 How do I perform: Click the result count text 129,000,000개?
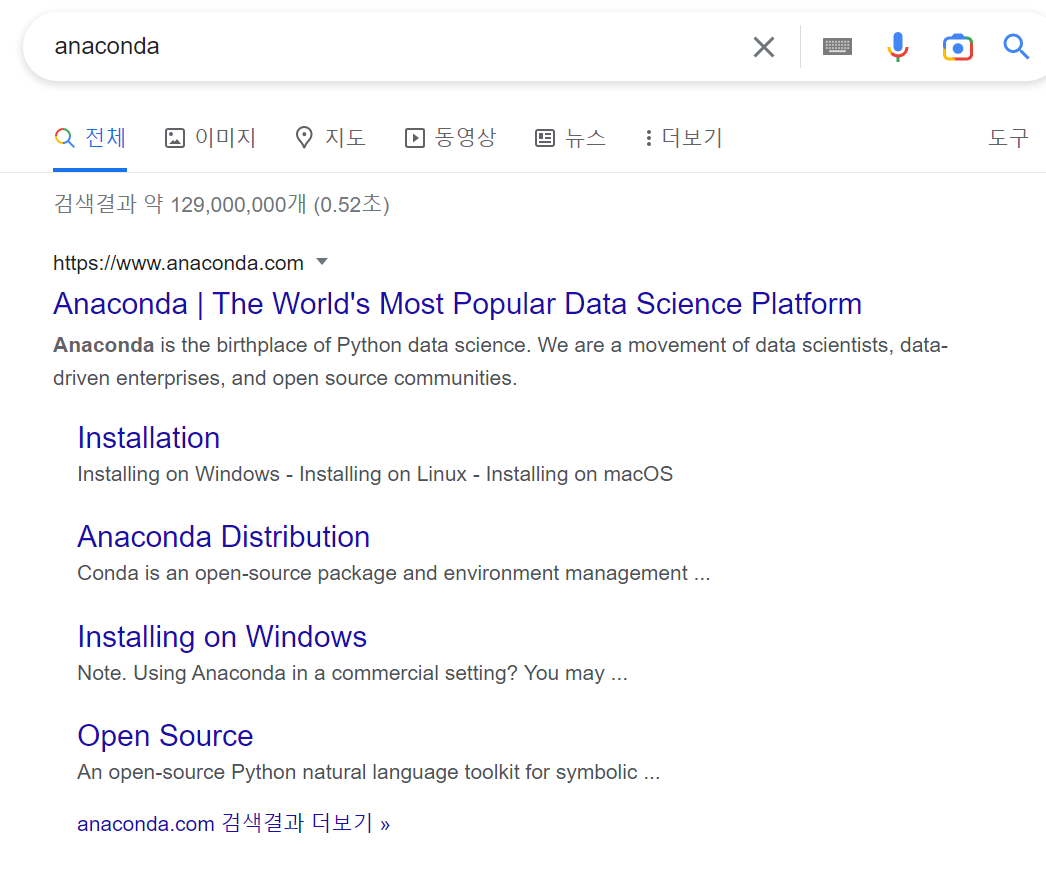click(x=238, y=205)
